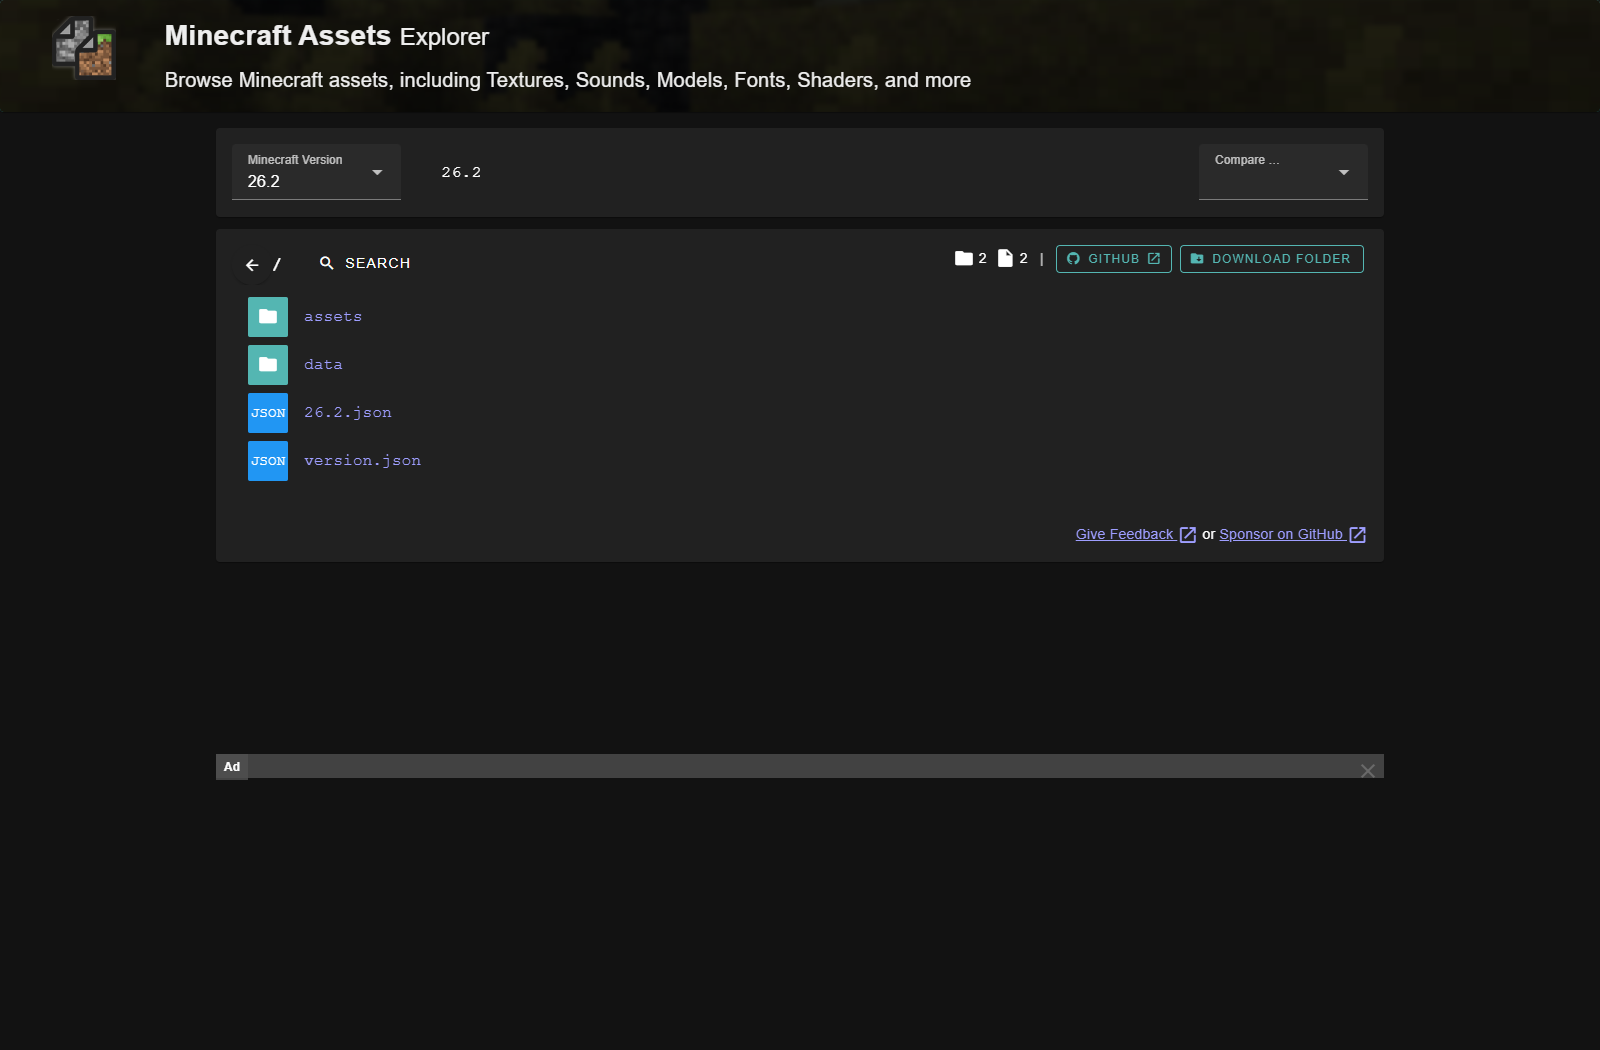Click the folder count indicator icon
This screenshot has width=1600, height=1050.
[964, 258]
